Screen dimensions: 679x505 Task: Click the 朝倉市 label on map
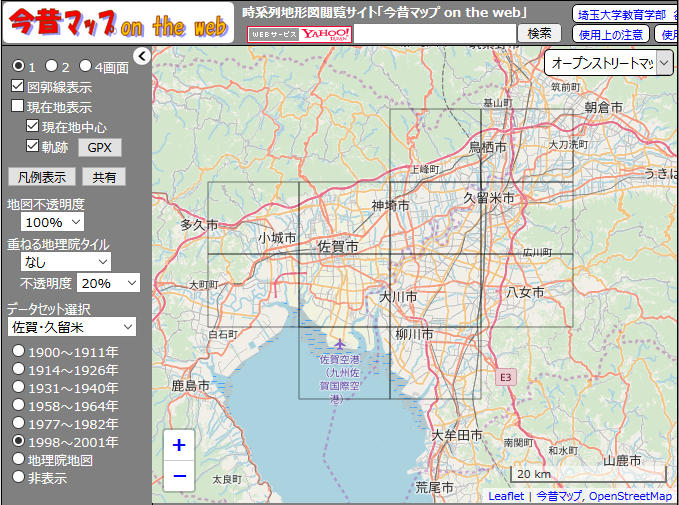(x=604, y=107)
